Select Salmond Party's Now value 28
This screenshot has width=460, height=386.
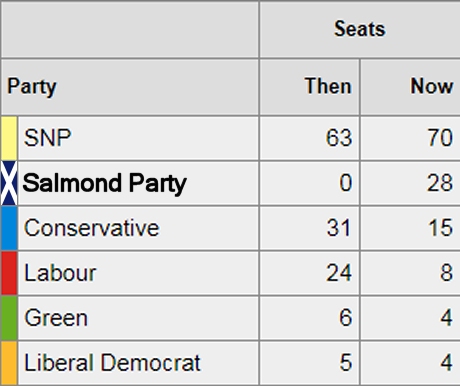click(x=440, y=183)
